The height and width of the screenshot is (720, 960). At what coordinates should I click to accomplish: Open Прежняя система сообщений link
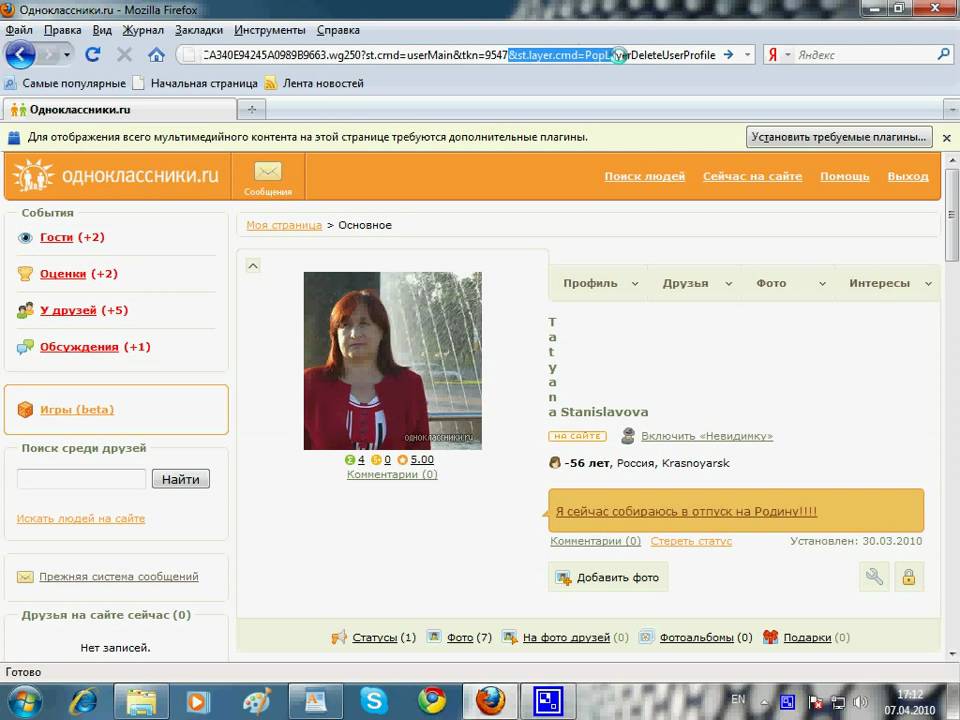(x=119, y=577)
